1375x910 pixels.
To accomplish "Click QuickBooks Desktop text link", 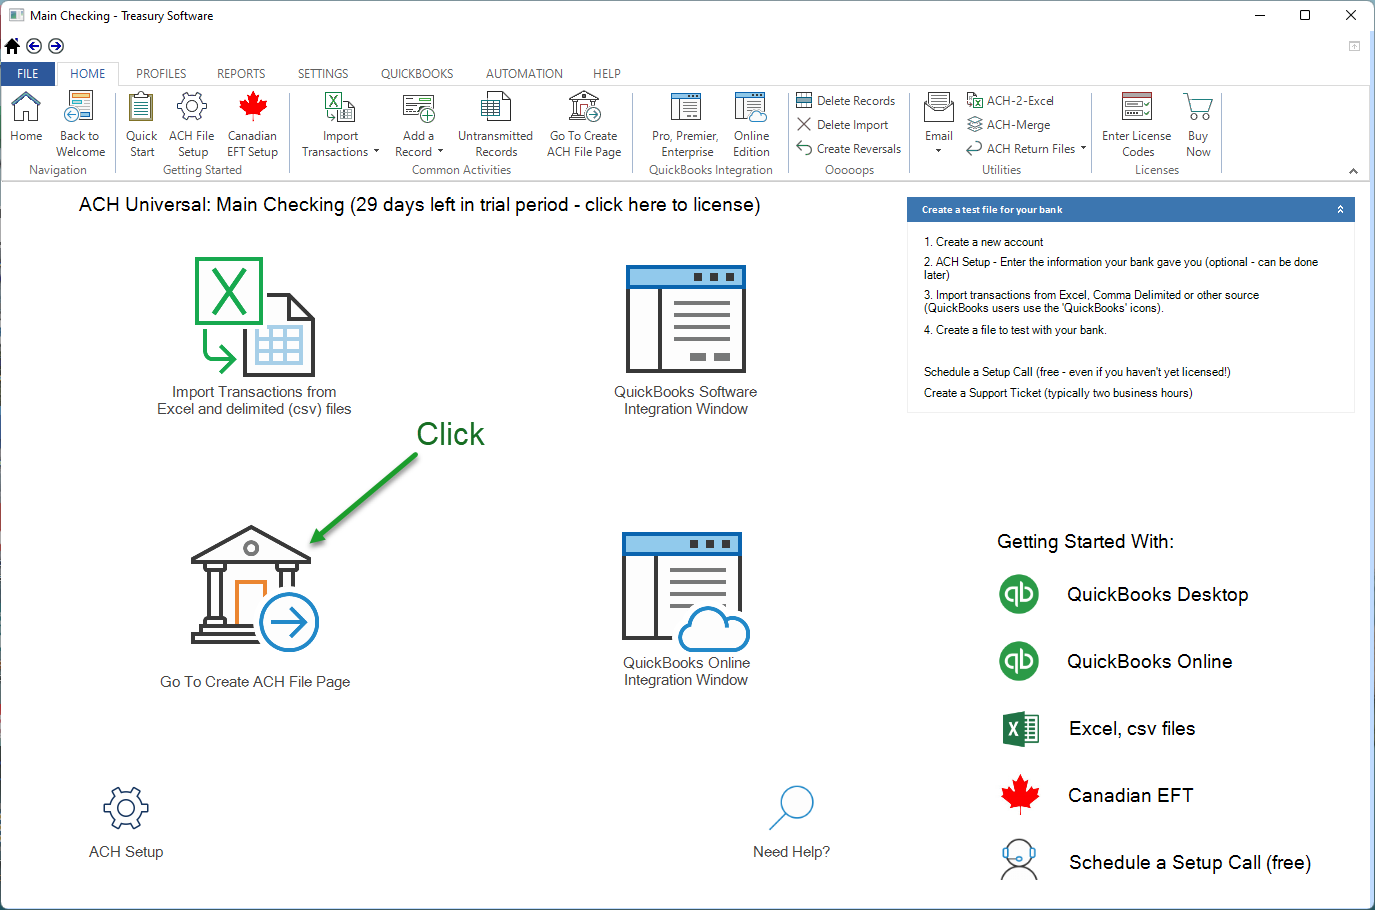I will pos(1158,595).
